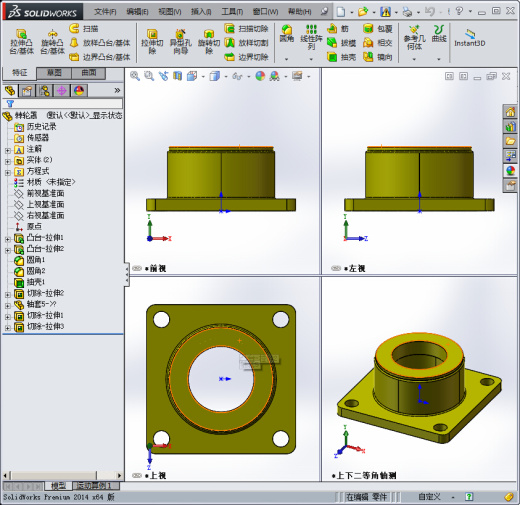Image resolution: width=520 pixels, height=505 pixels.
Task: Open the 工具(T) menu
Action: 232,12
